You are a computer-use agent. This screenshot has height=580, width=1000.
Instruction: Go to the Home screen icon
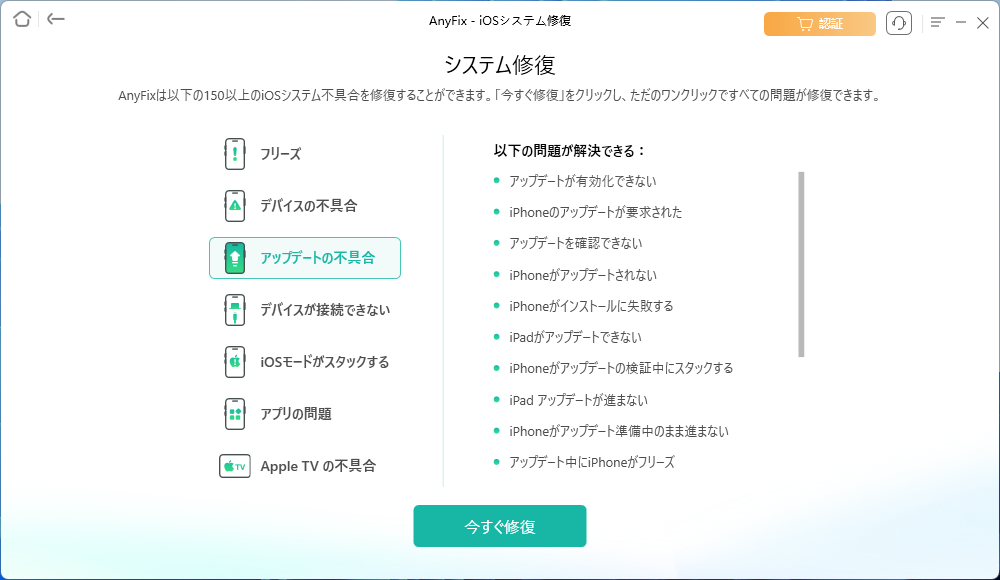(x=22, y=19)
